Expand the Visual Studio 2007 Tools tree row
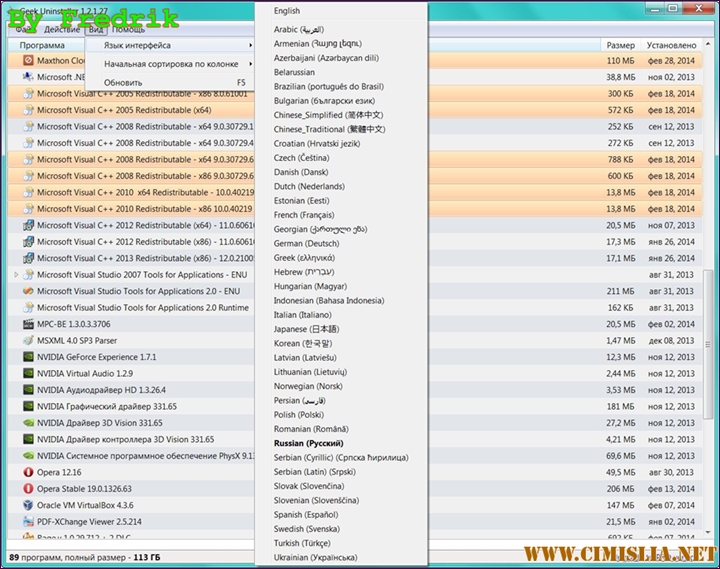This screenshot has width=720, height=569. (16, 275)
